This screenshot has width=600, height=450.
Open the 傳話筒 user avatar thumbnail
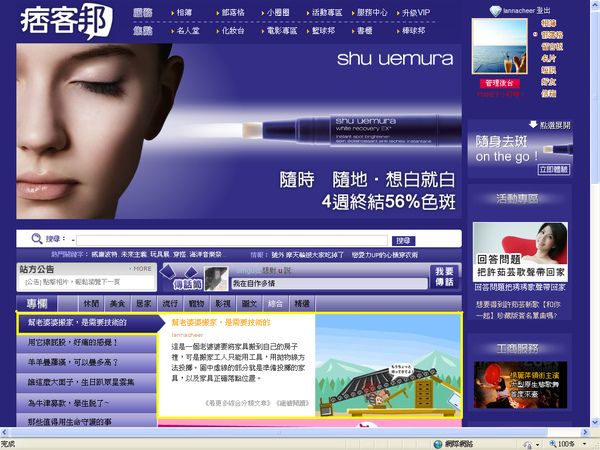pos(216,278)
